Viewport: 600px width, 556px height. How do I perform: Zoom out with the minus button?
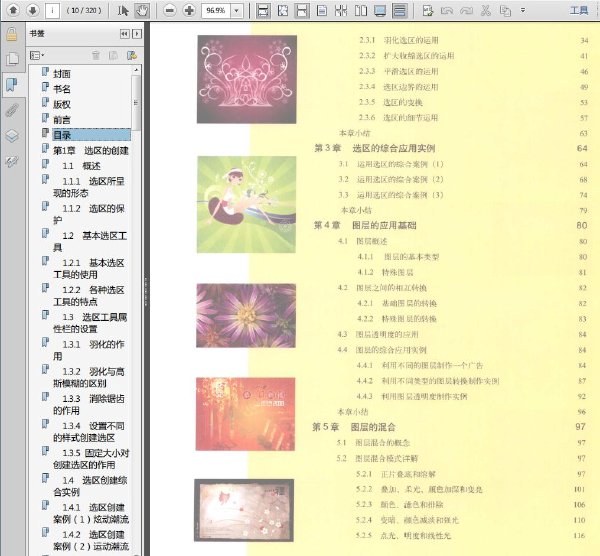(170, 10)
